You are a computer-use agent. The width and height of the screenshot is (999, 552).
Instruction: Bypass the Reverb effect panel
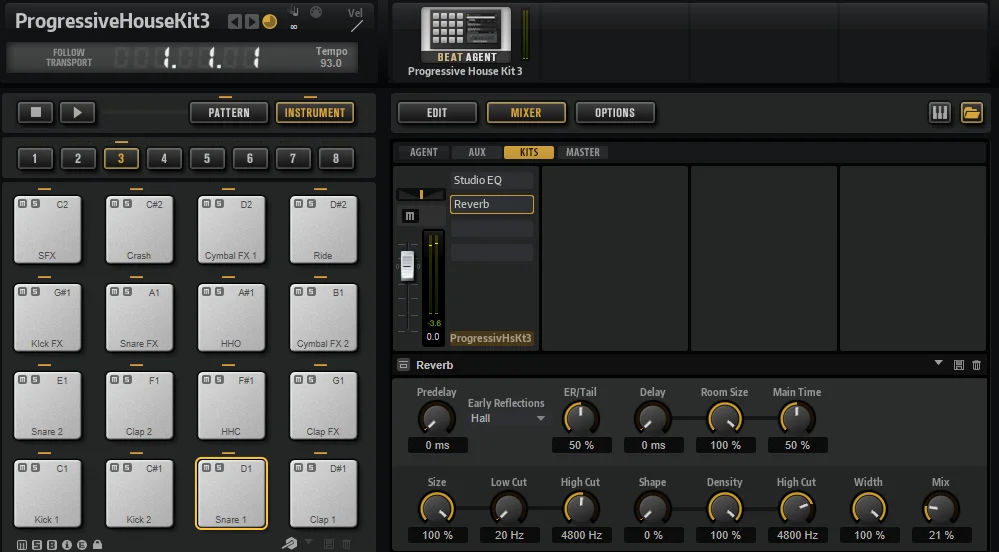tap(403, 365)
